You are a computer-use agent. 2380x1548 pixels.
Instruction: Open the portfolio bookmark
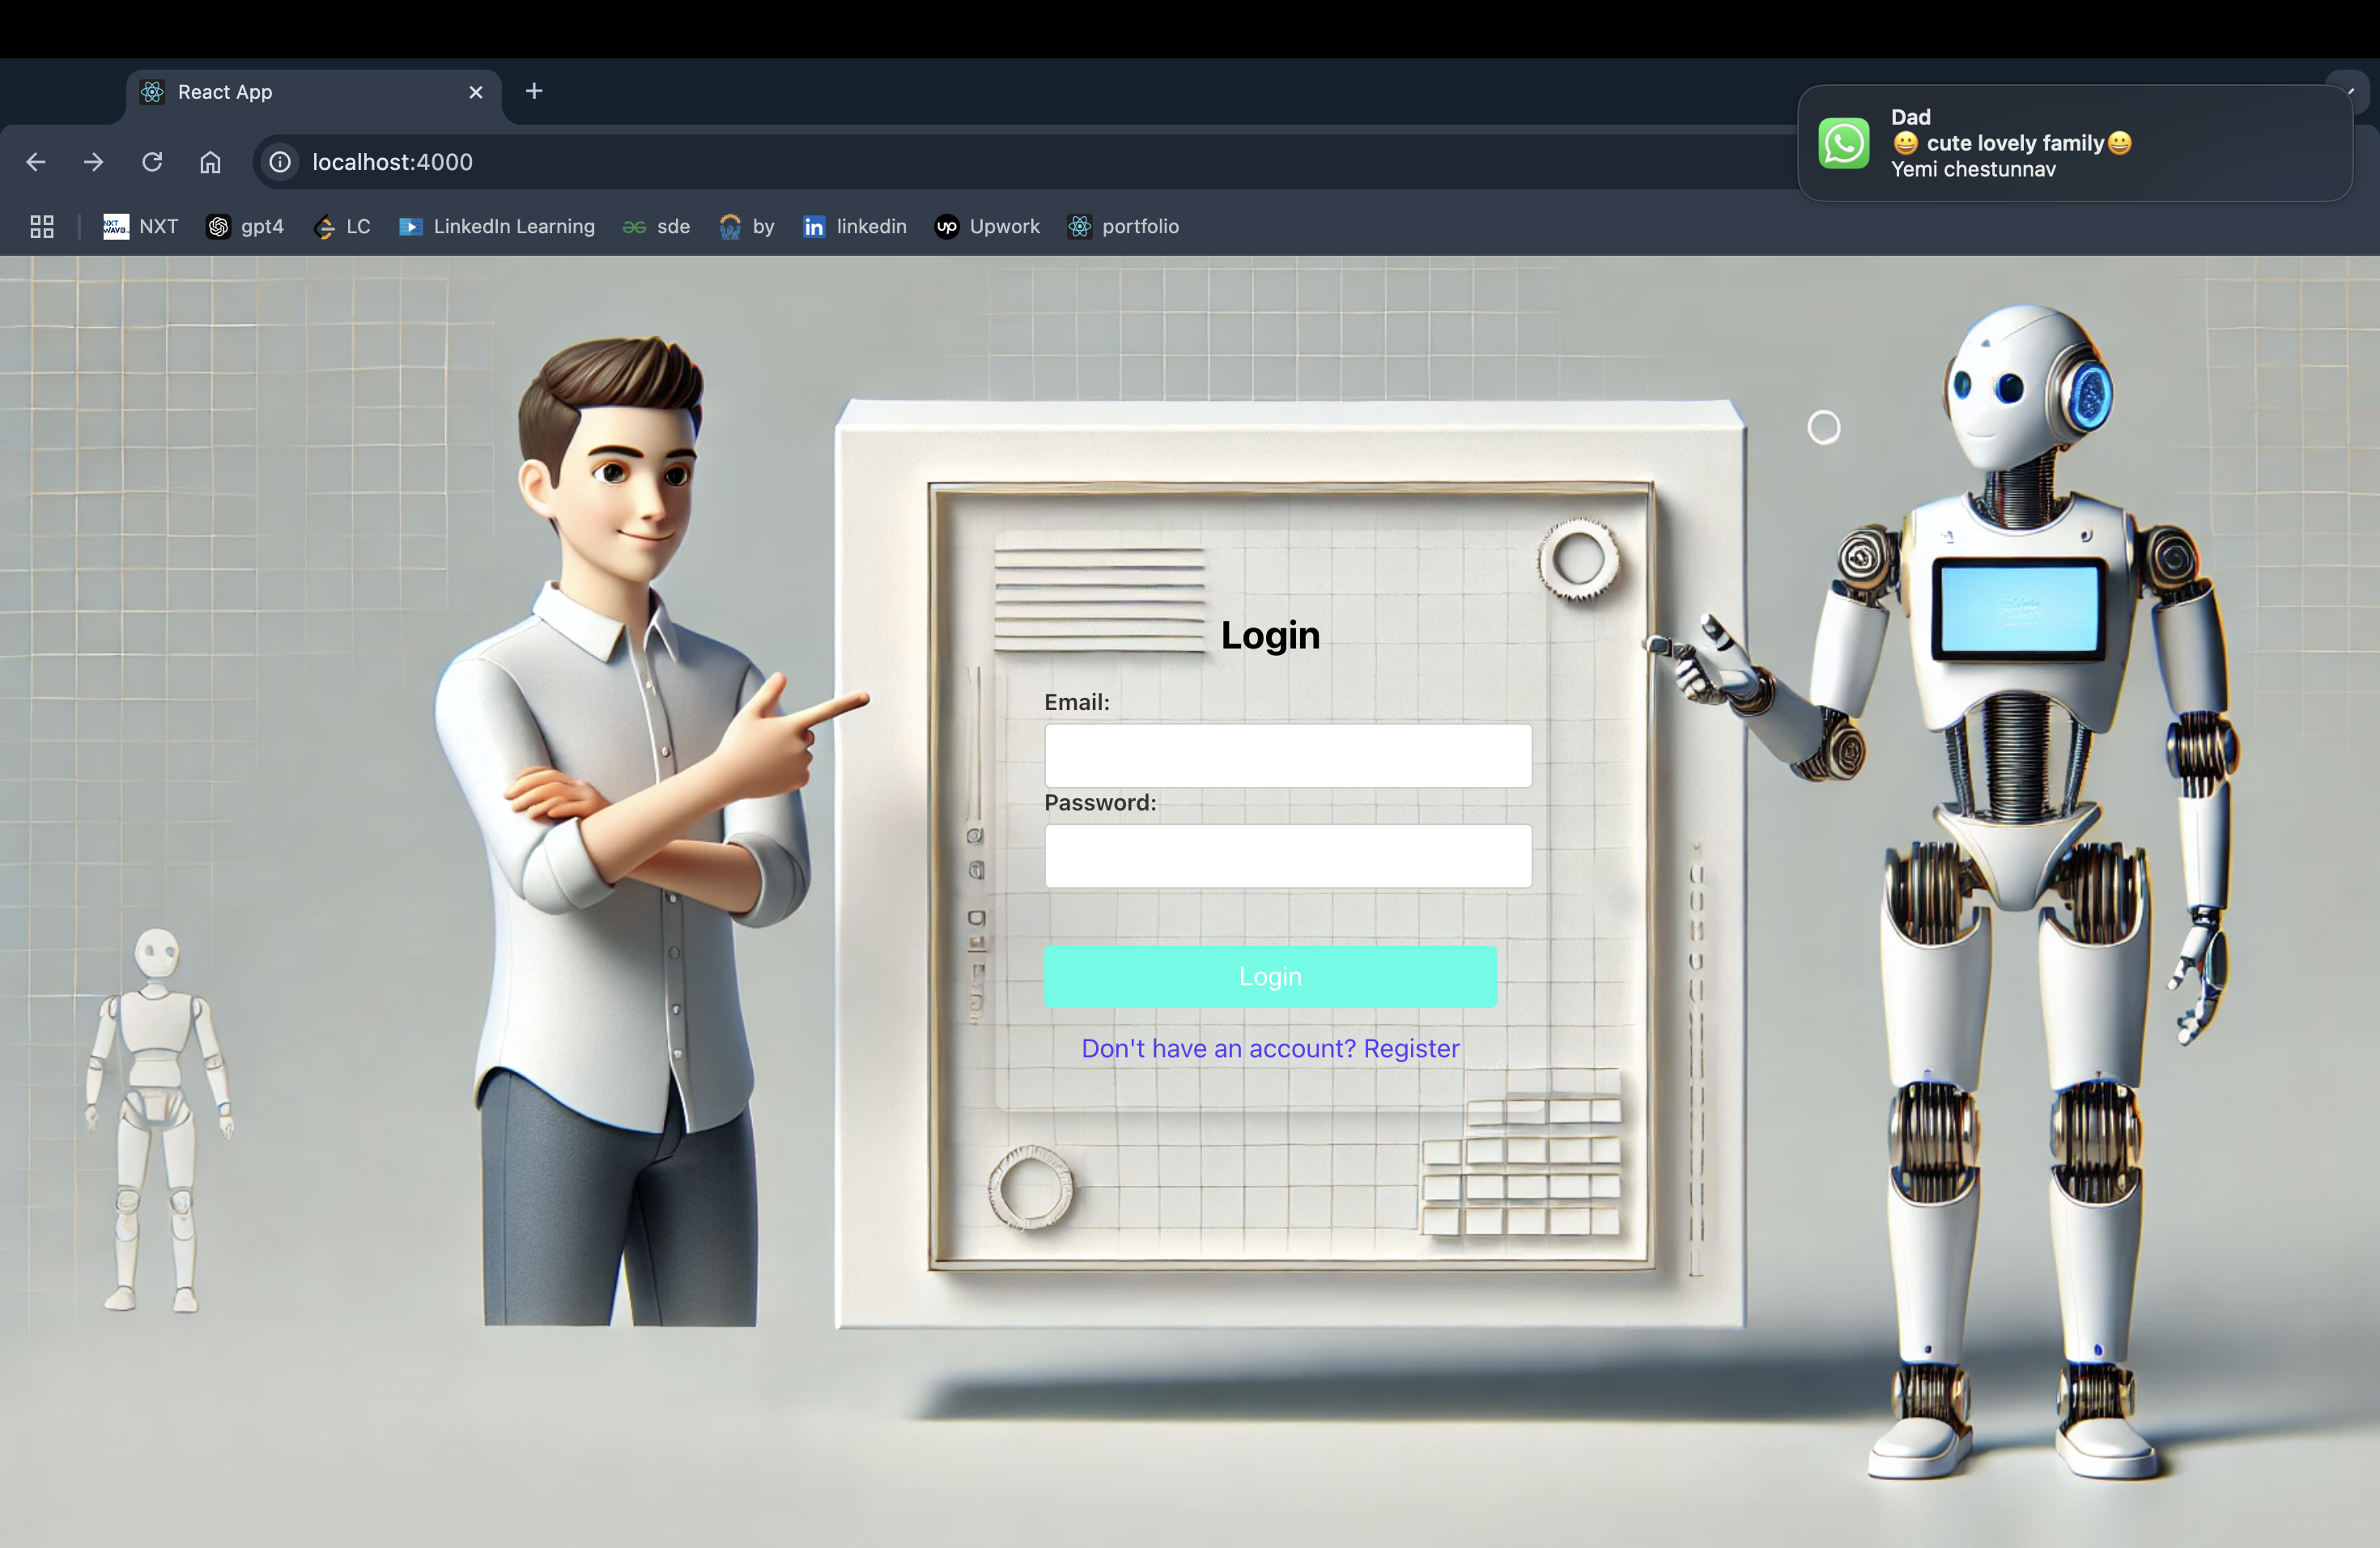1124,227
